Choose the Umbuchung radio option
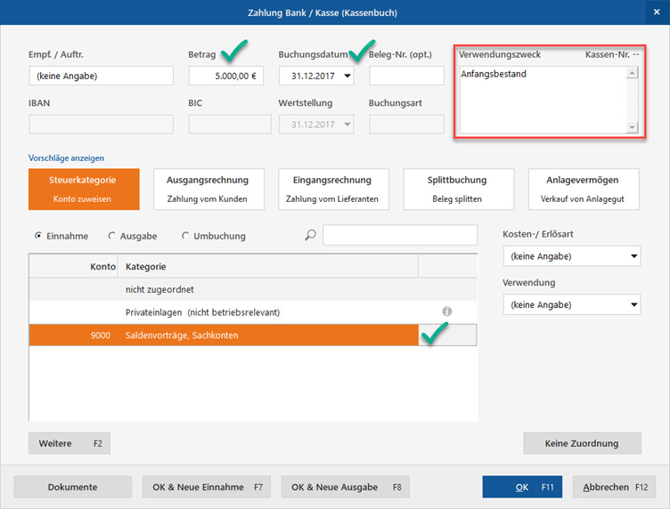Image resolution: width=670 pixels, height=509 pixels. click(x=186, y=236)
